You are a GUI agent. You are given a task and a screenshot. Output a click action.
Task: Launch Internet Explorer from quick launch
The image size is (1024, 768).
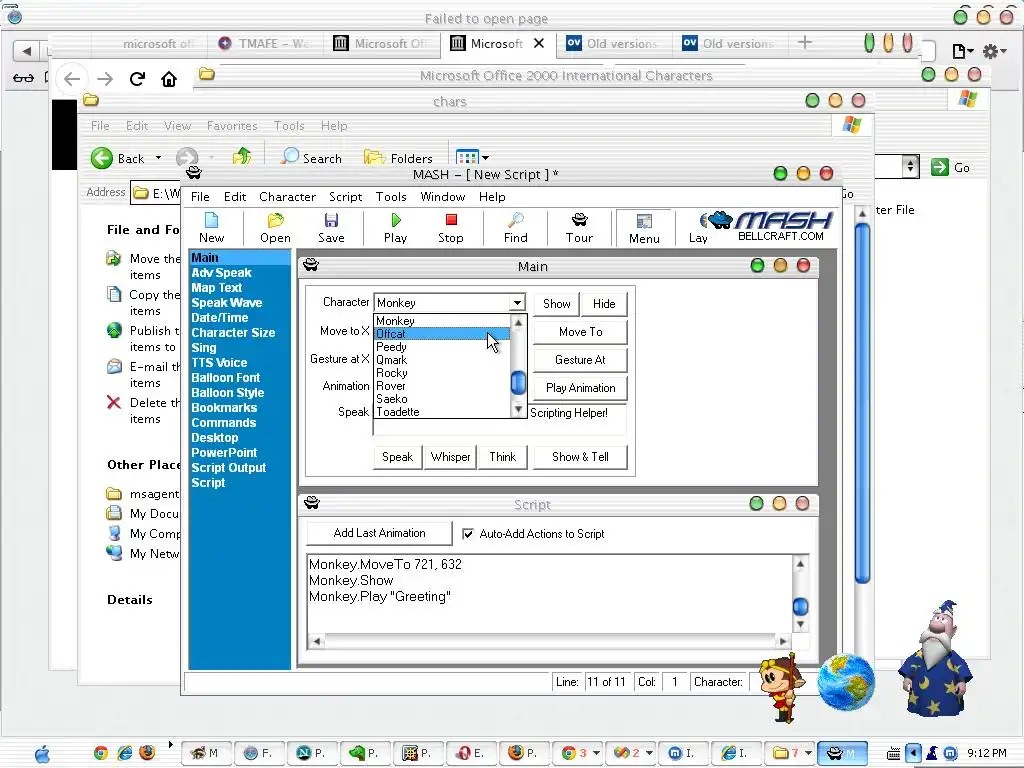pos(124,753)
